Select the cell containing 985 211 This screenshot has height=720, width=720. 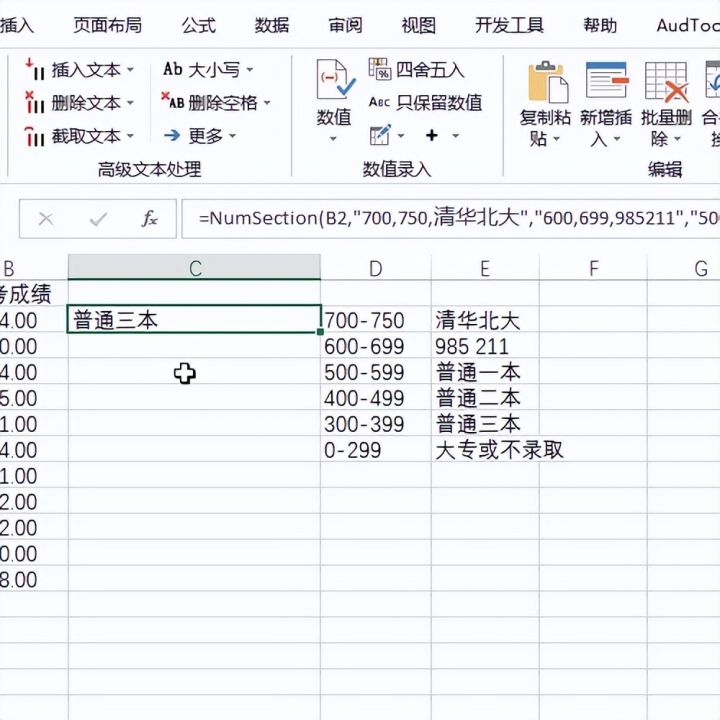click(x=485, y=346)
